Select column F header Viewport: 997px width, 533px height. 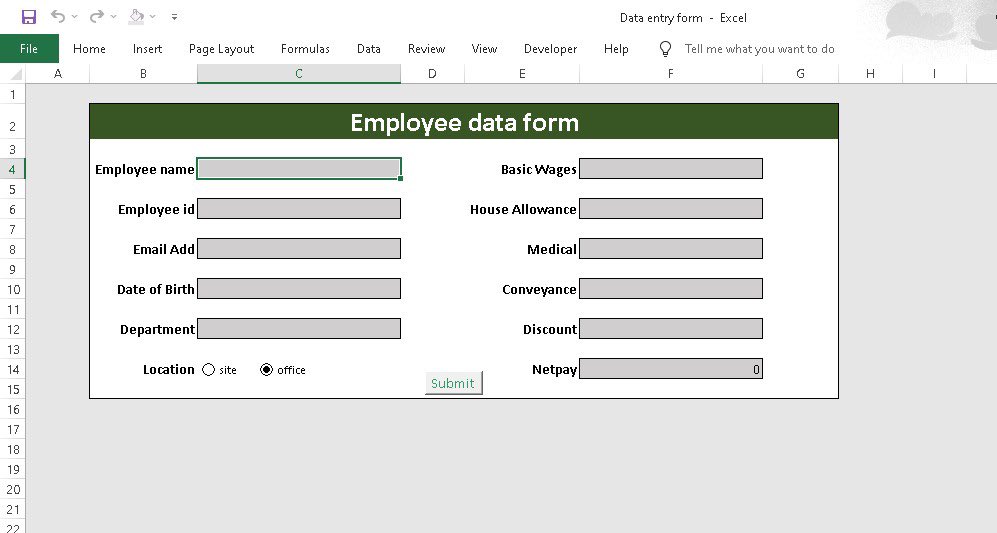(x=671, y=74)
